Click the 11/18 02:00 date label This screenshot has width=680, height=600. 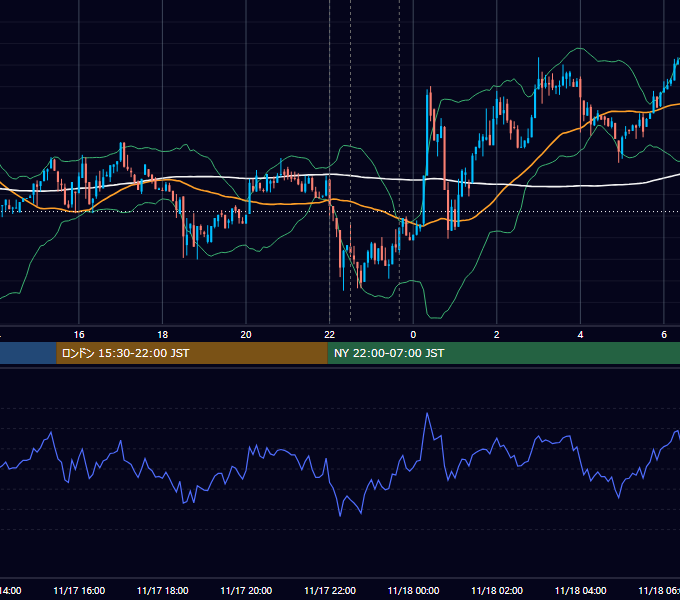coord(497,590)
